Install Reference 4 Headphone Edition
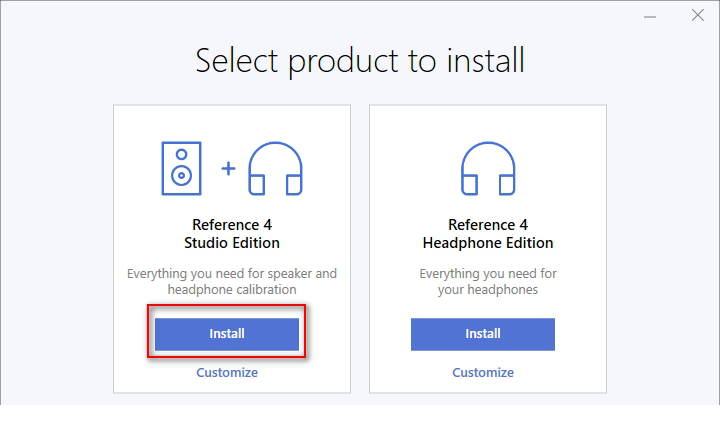 (483, 334)
